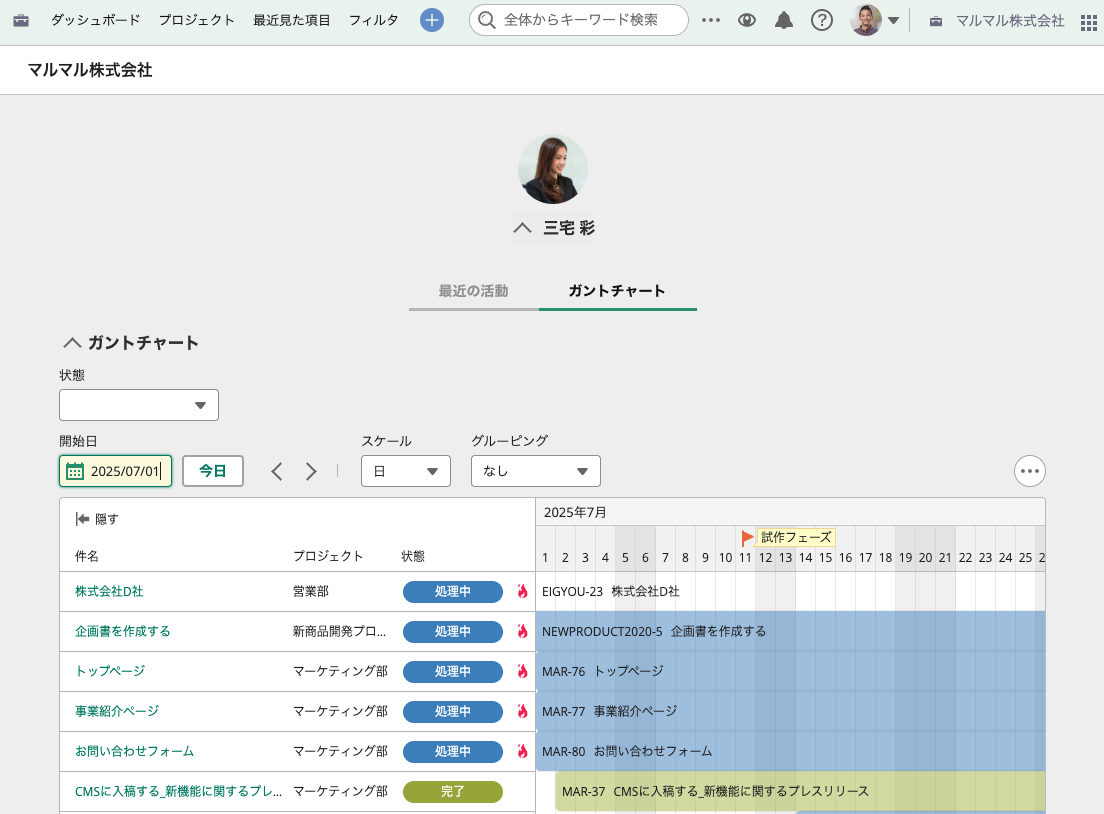The width and height of the screenshot is (1104, 814).
Task: Click the MAR-80 お問い合わせフォーム Gantt bar
Action: 791,751
